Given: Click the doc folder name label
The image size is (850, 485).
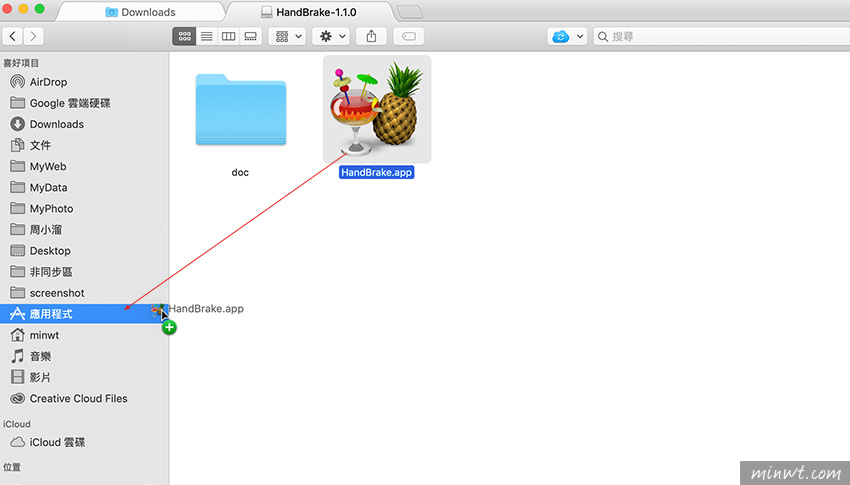Looking at the screenshot, I should click(240, 172).
